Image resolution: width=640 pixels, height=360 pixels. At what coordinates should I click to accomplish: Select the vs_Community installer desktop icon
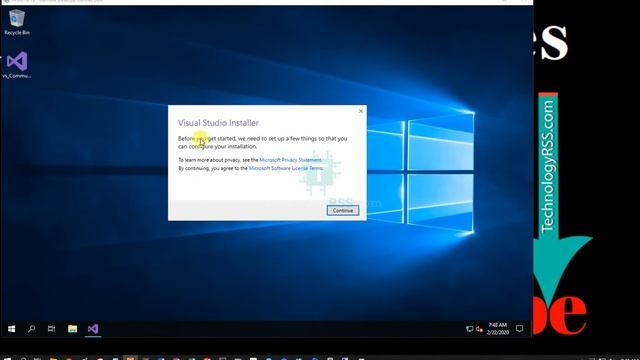pos(17,65)
